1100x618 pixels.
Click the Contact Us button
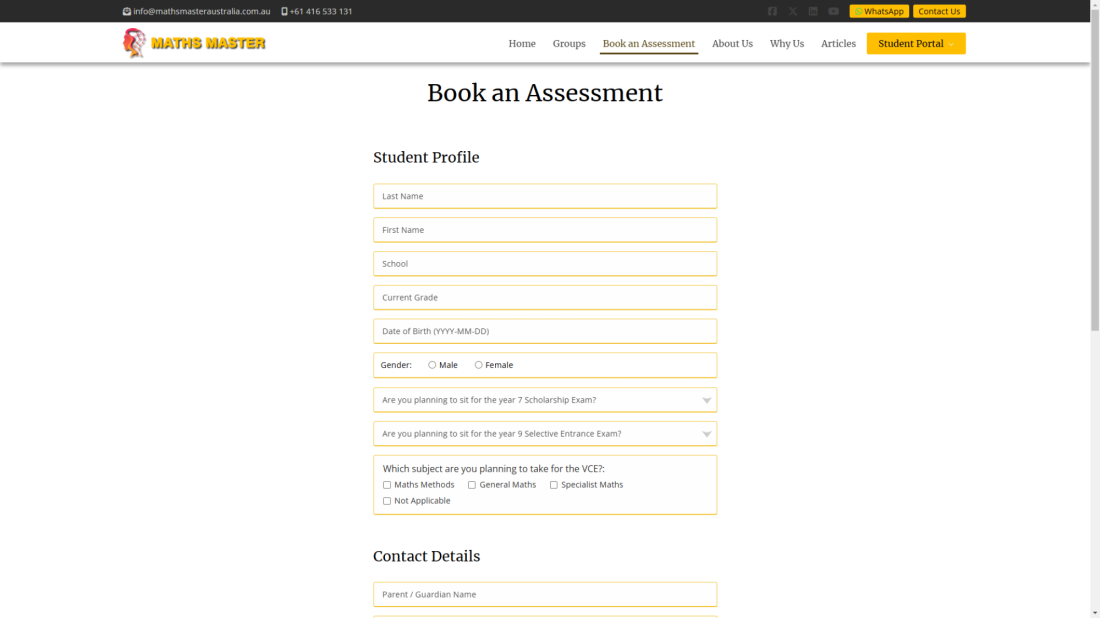click(x=939, y=11)
